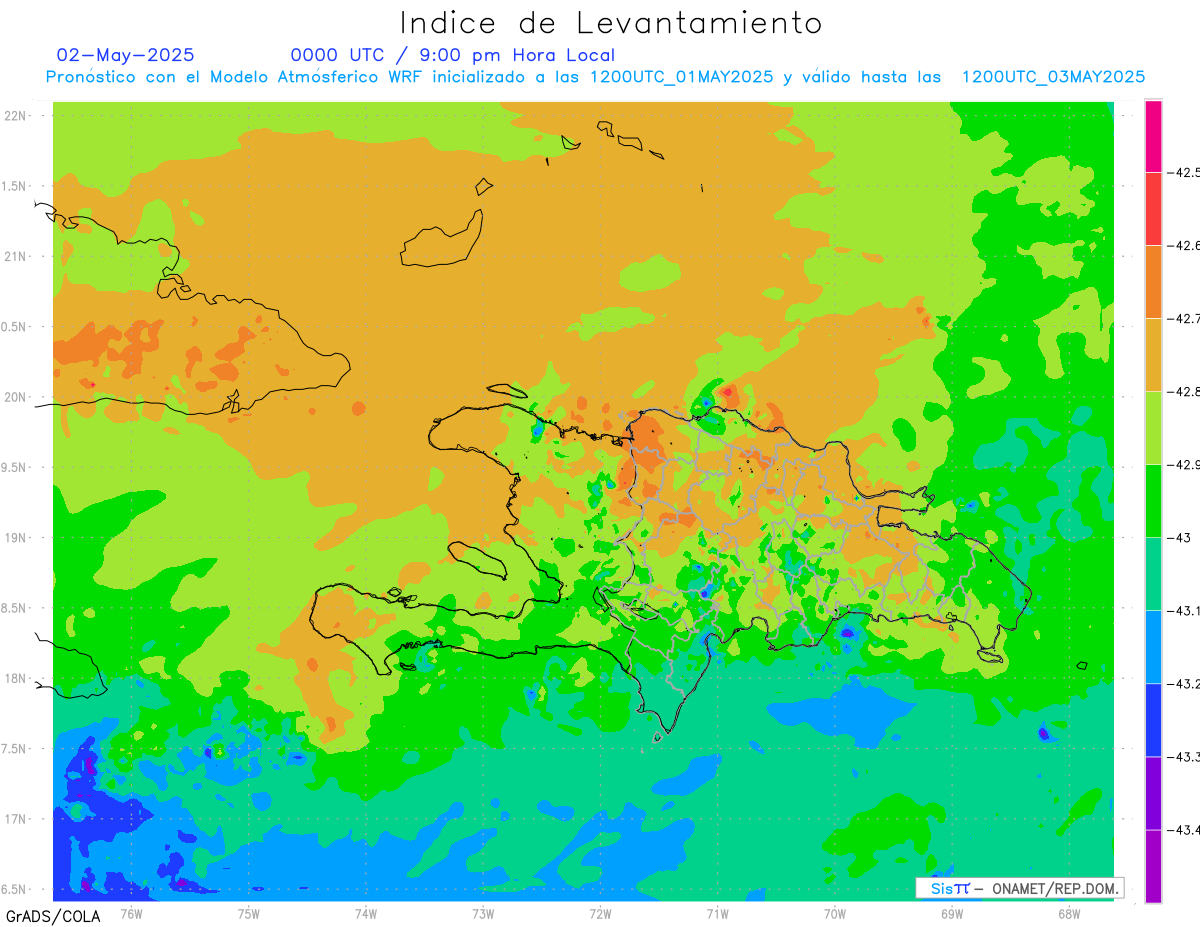Click the '17N' latitude label
Viewport: 1200px width, 927px height.
16,819
